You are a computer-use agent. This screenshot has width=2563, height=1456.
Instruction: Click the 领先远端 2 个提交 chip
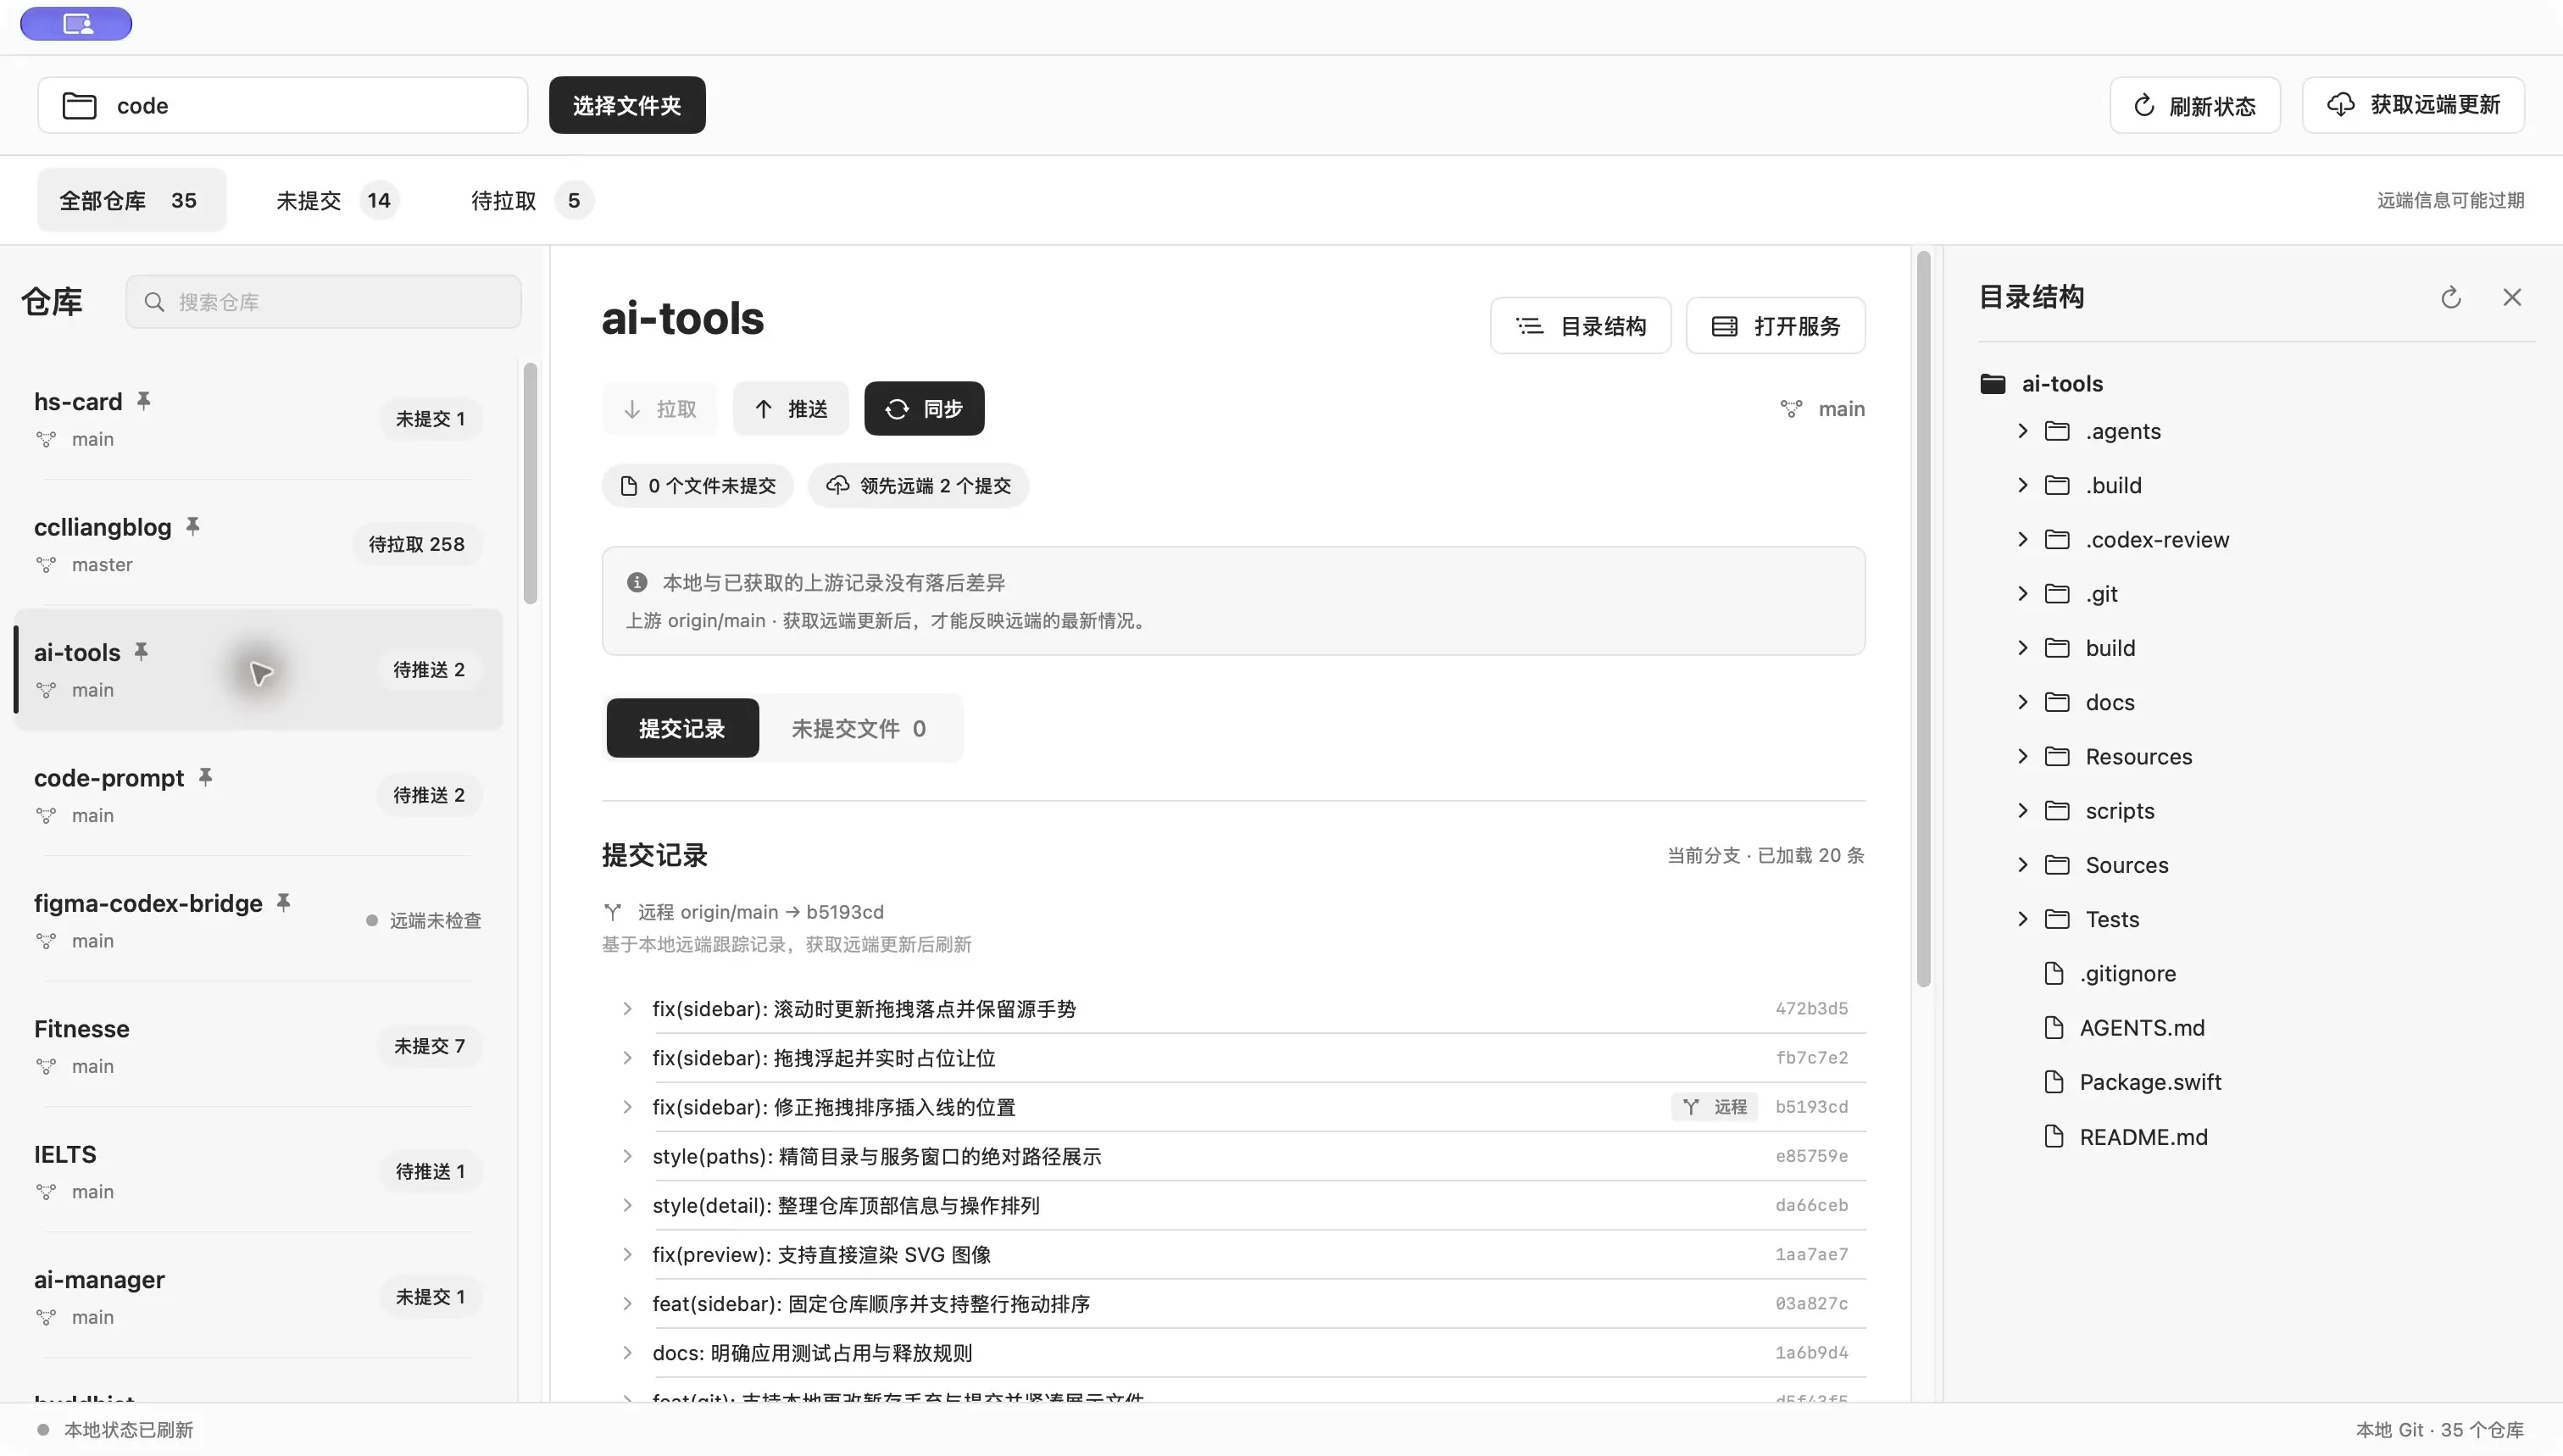[x=918, y=486]
